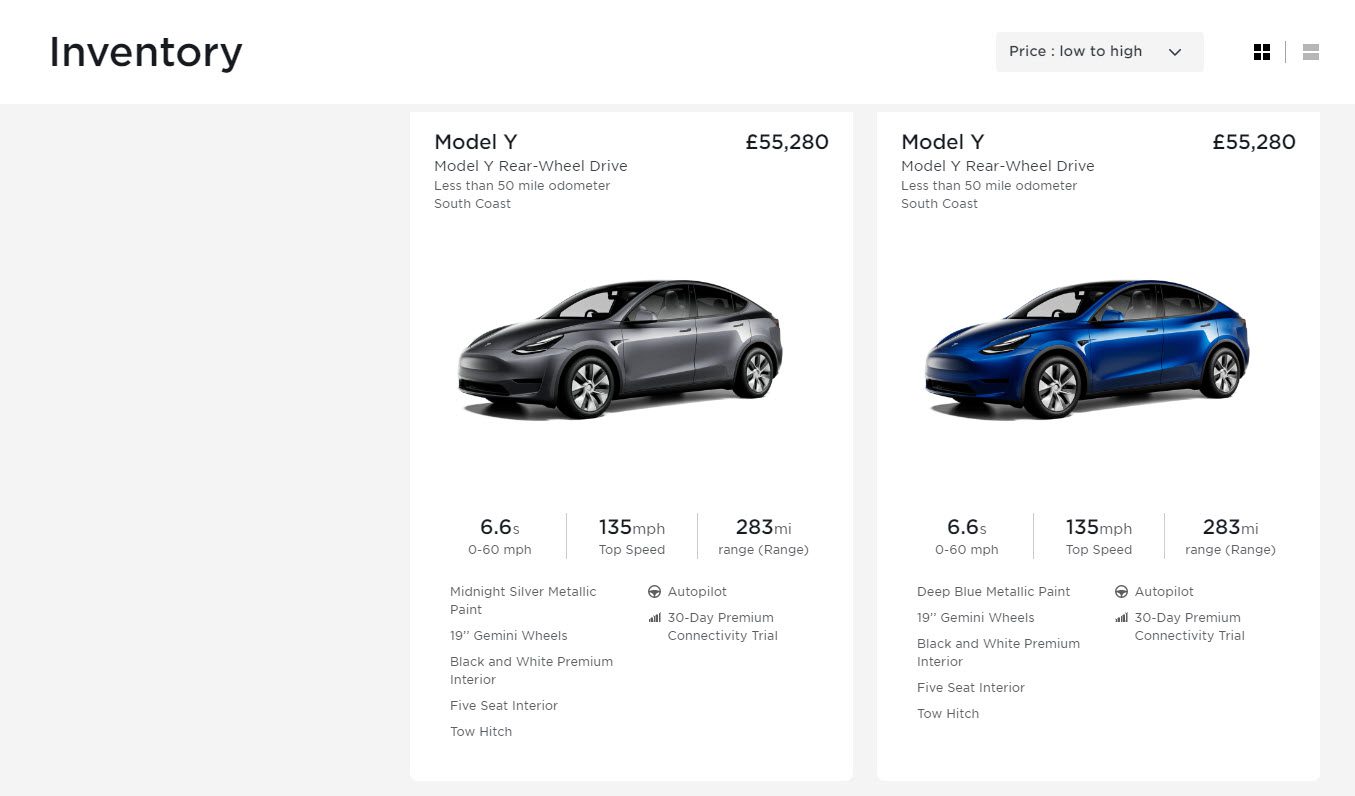Viewport: 1355px width, 796px height.
Task: Click the sort dropdown chevron arrow
Action: coord(1175,52)
